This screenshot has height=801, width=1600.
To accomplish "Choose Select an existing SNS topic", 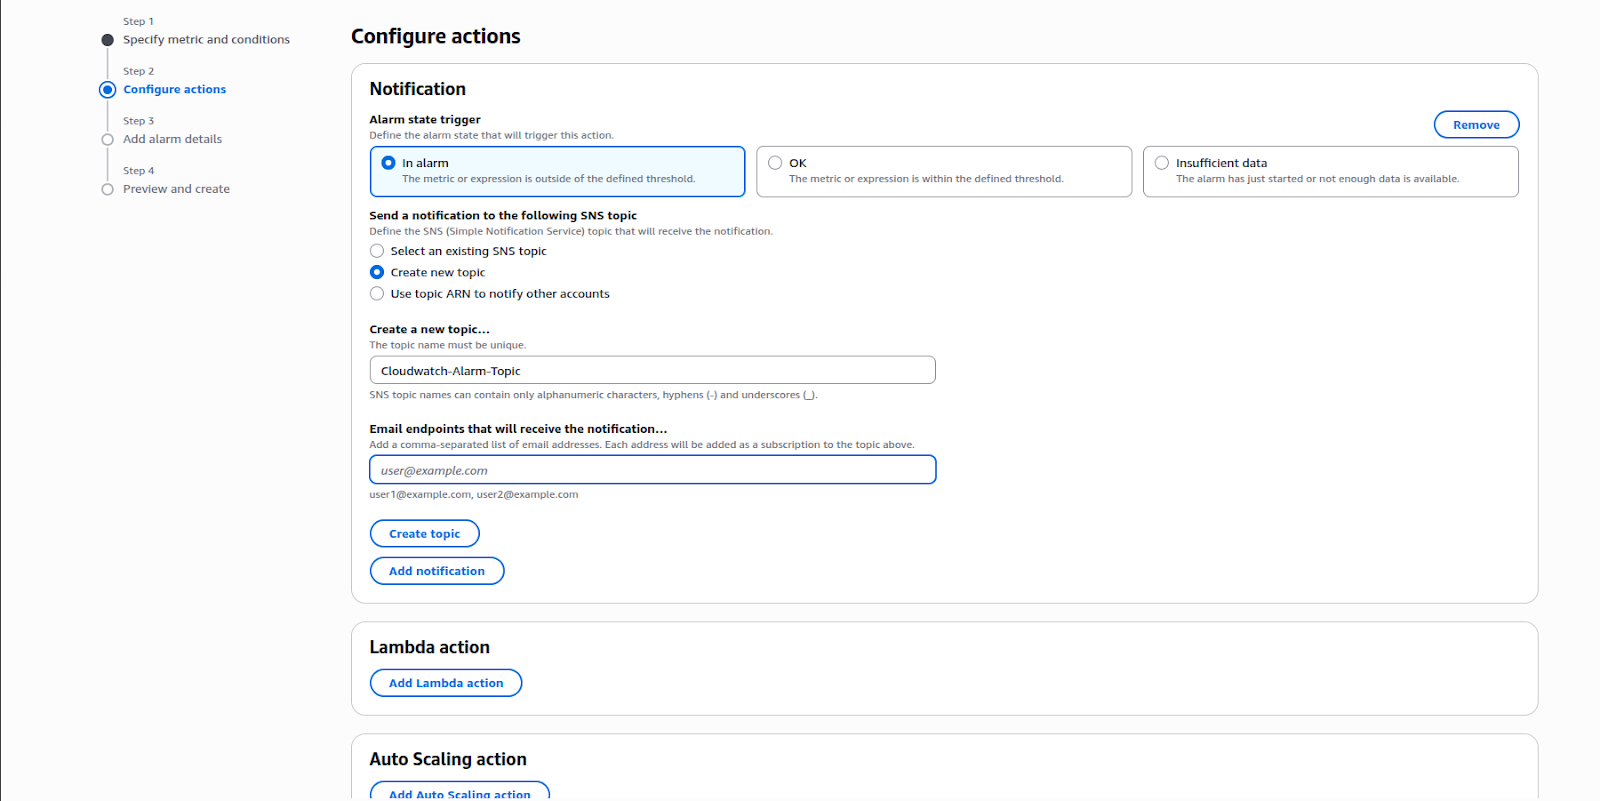I will click(x=377, y=251).
